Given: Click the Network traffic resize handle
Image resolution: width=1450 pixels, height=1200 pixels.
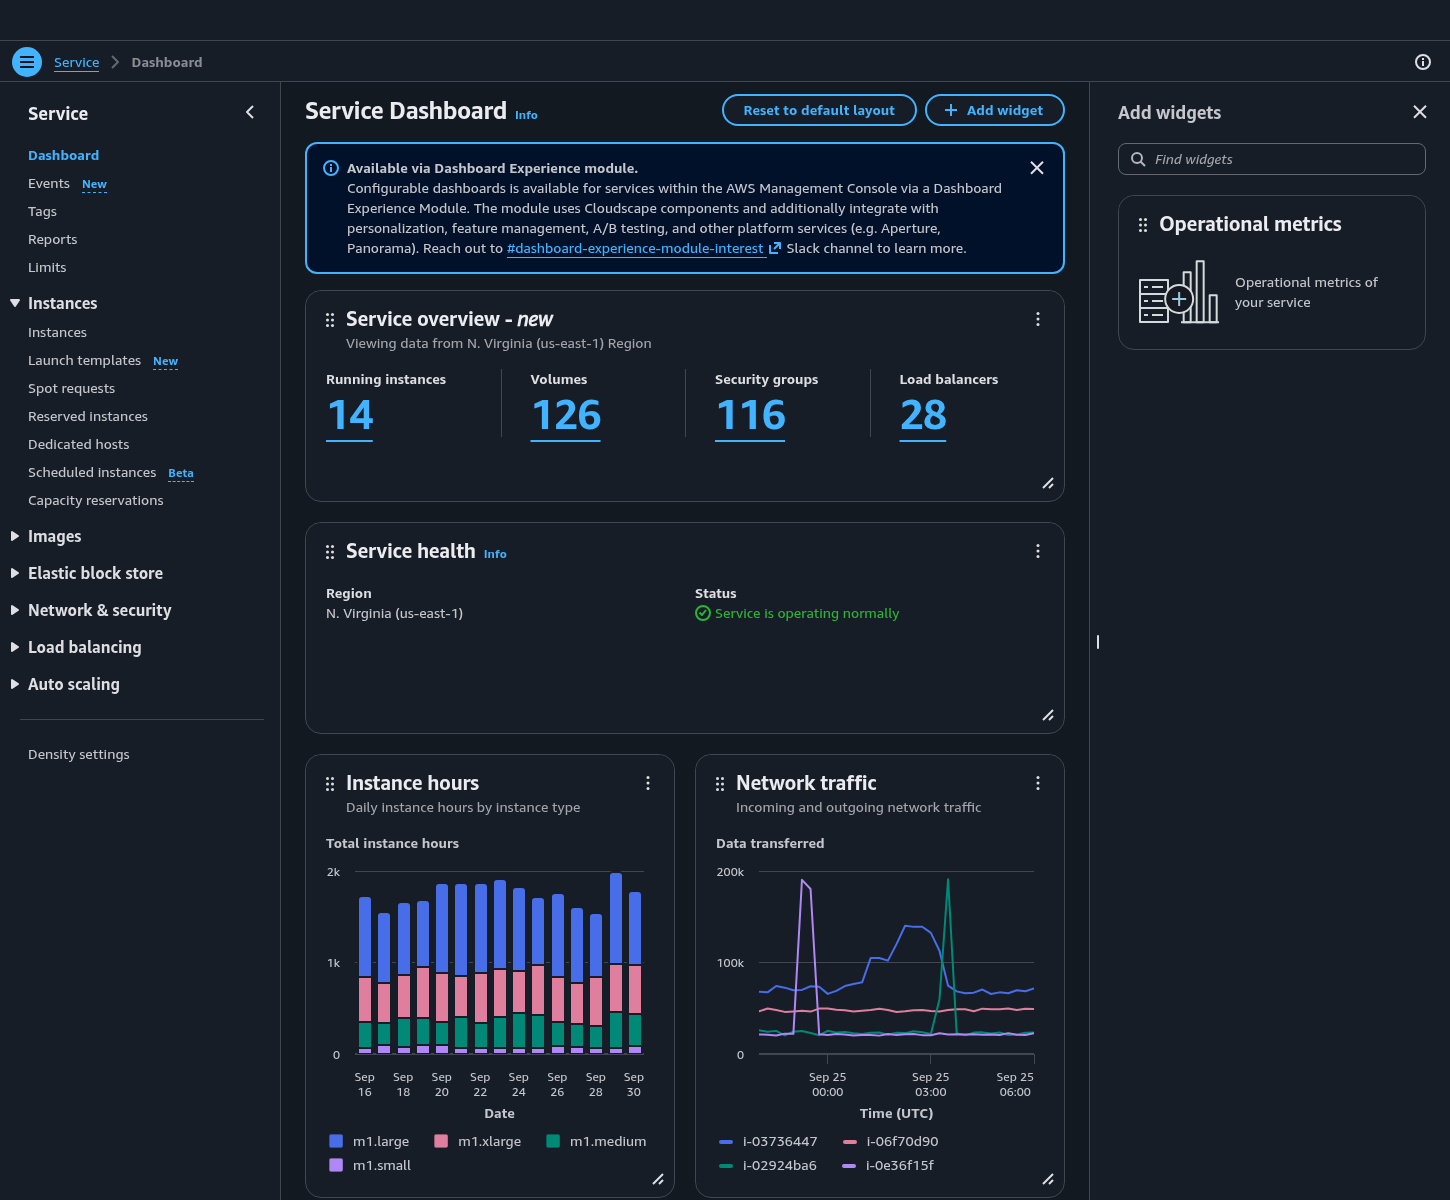Looking at the screenshot, I should [1048, 1180].
